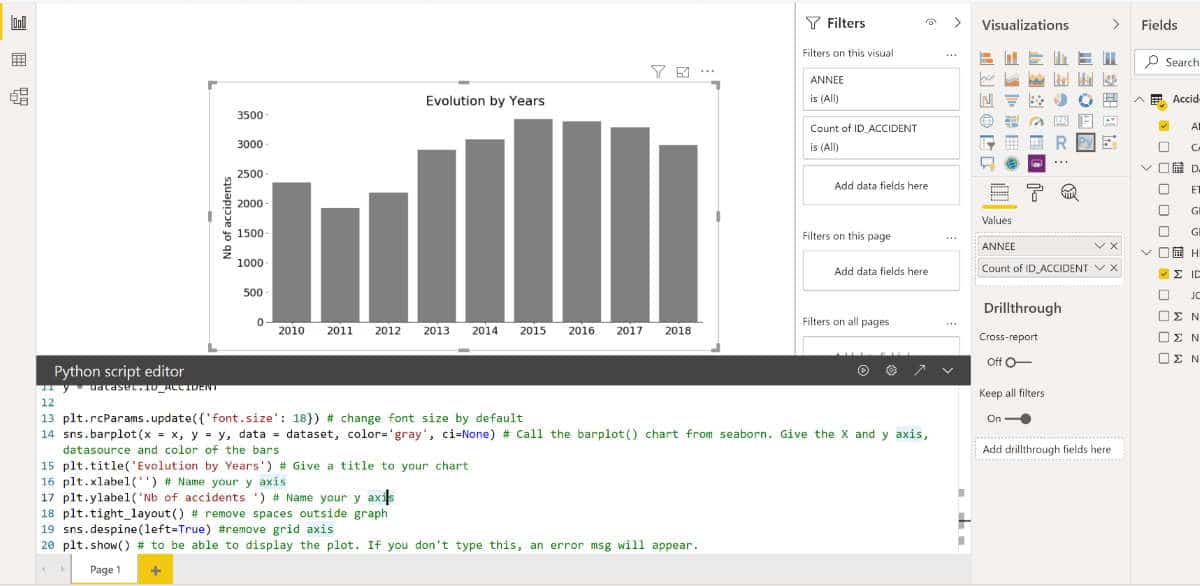
Task: Run the Python script
Action: click(863, 370)
